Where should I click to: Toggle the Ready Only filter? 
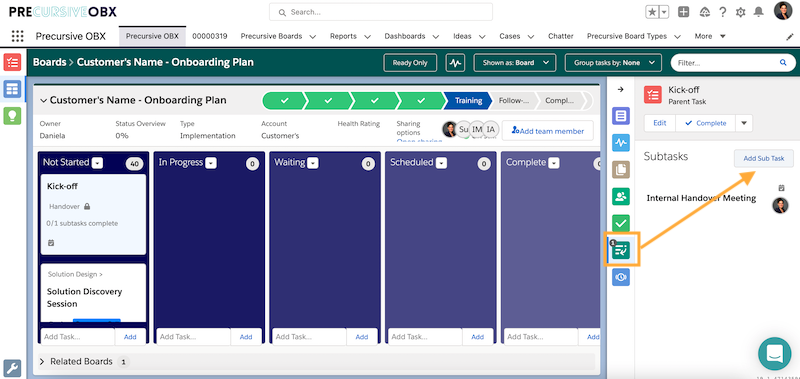410,63
